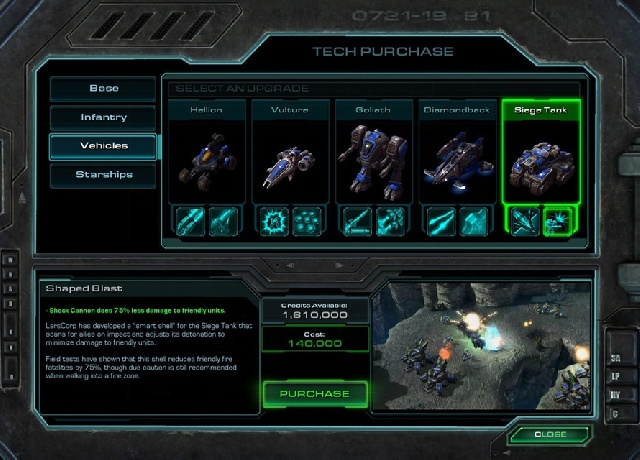Pick the first Goliath upgrade icon

pyautogui.click(x=357, y=222)
